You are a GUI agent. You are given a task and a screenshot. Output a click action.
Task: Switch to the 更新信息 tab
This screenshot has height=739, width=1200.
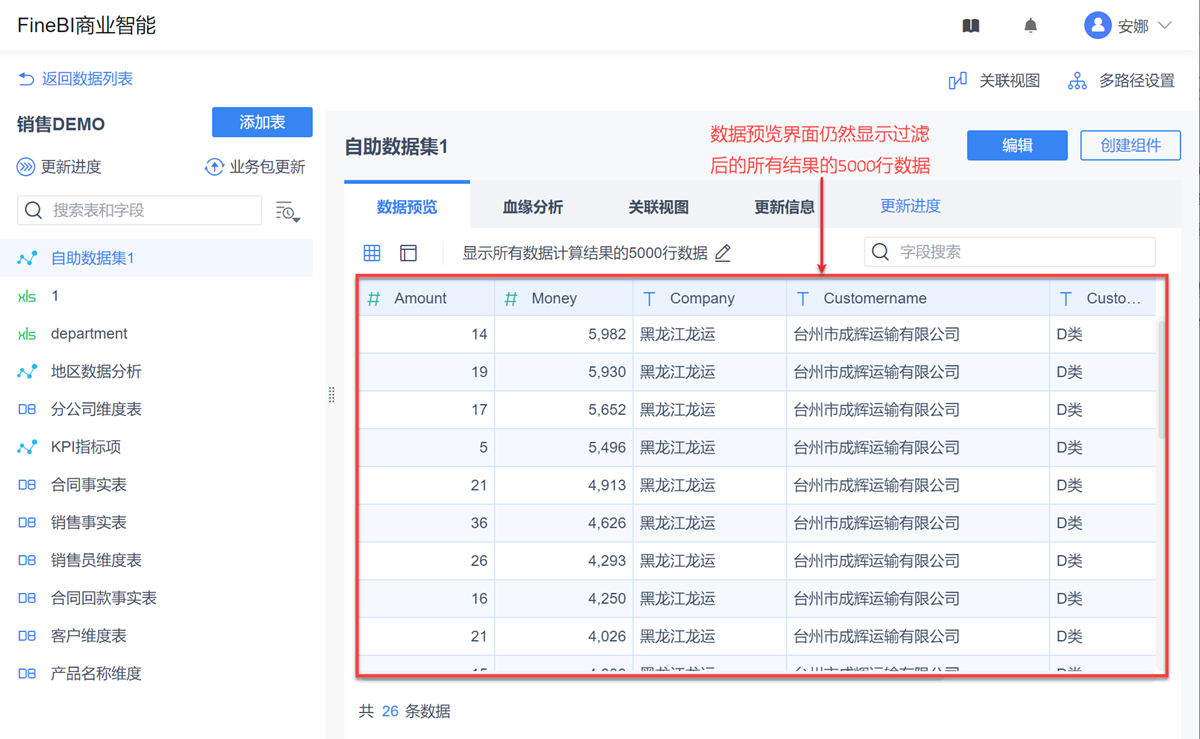point(785,207)
